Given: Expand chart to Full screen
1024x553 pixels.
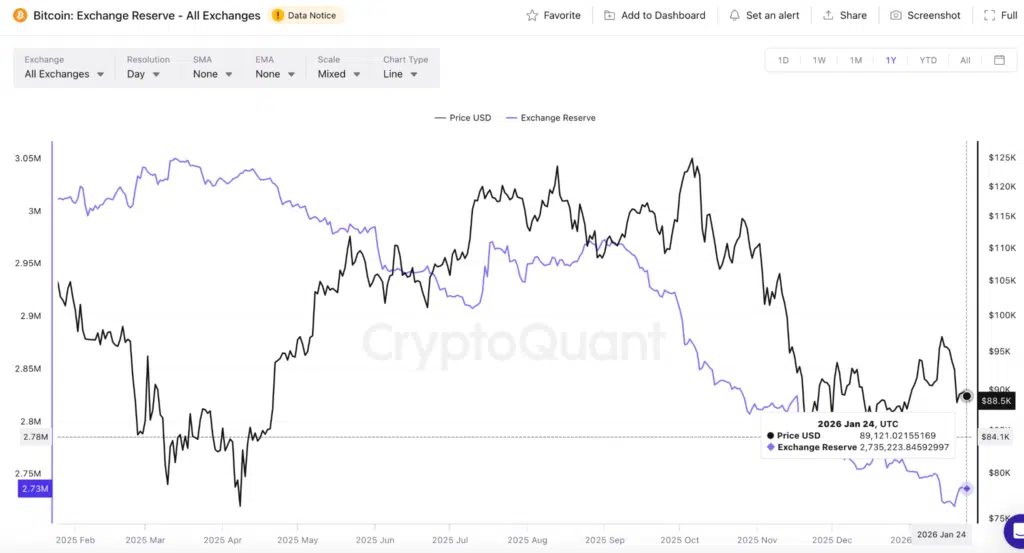Looking at the screenshot, I should [x=988, y=15].
